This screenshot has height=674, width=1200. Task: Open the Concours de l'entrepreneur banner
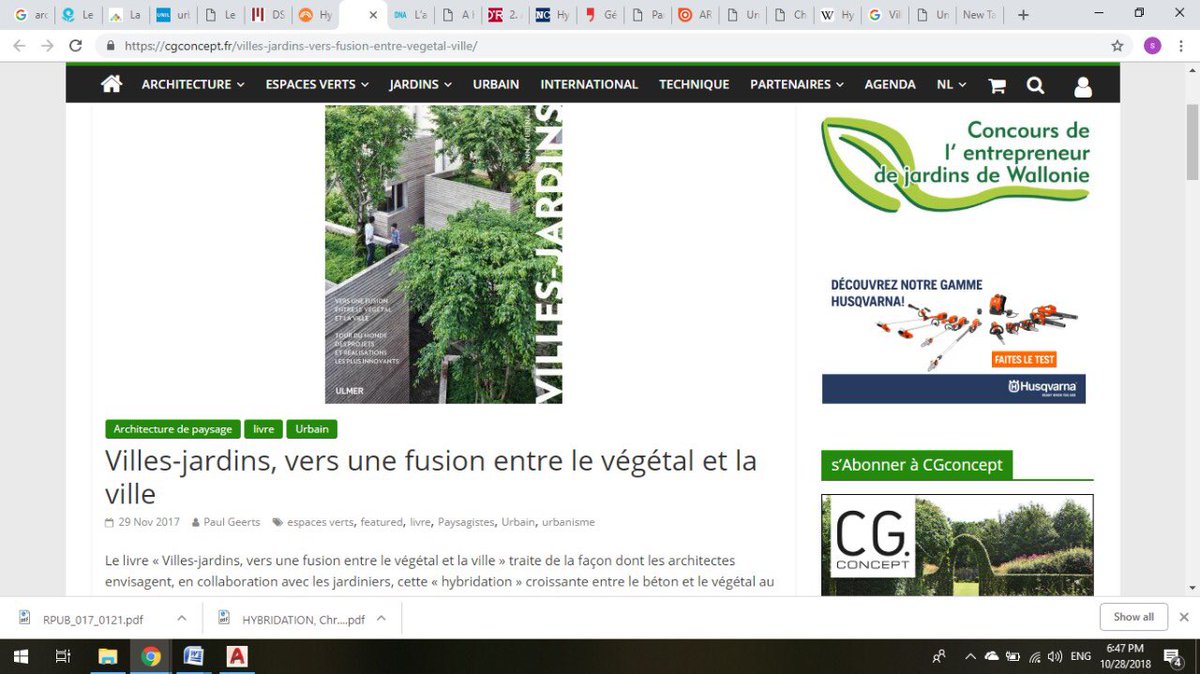956,164
